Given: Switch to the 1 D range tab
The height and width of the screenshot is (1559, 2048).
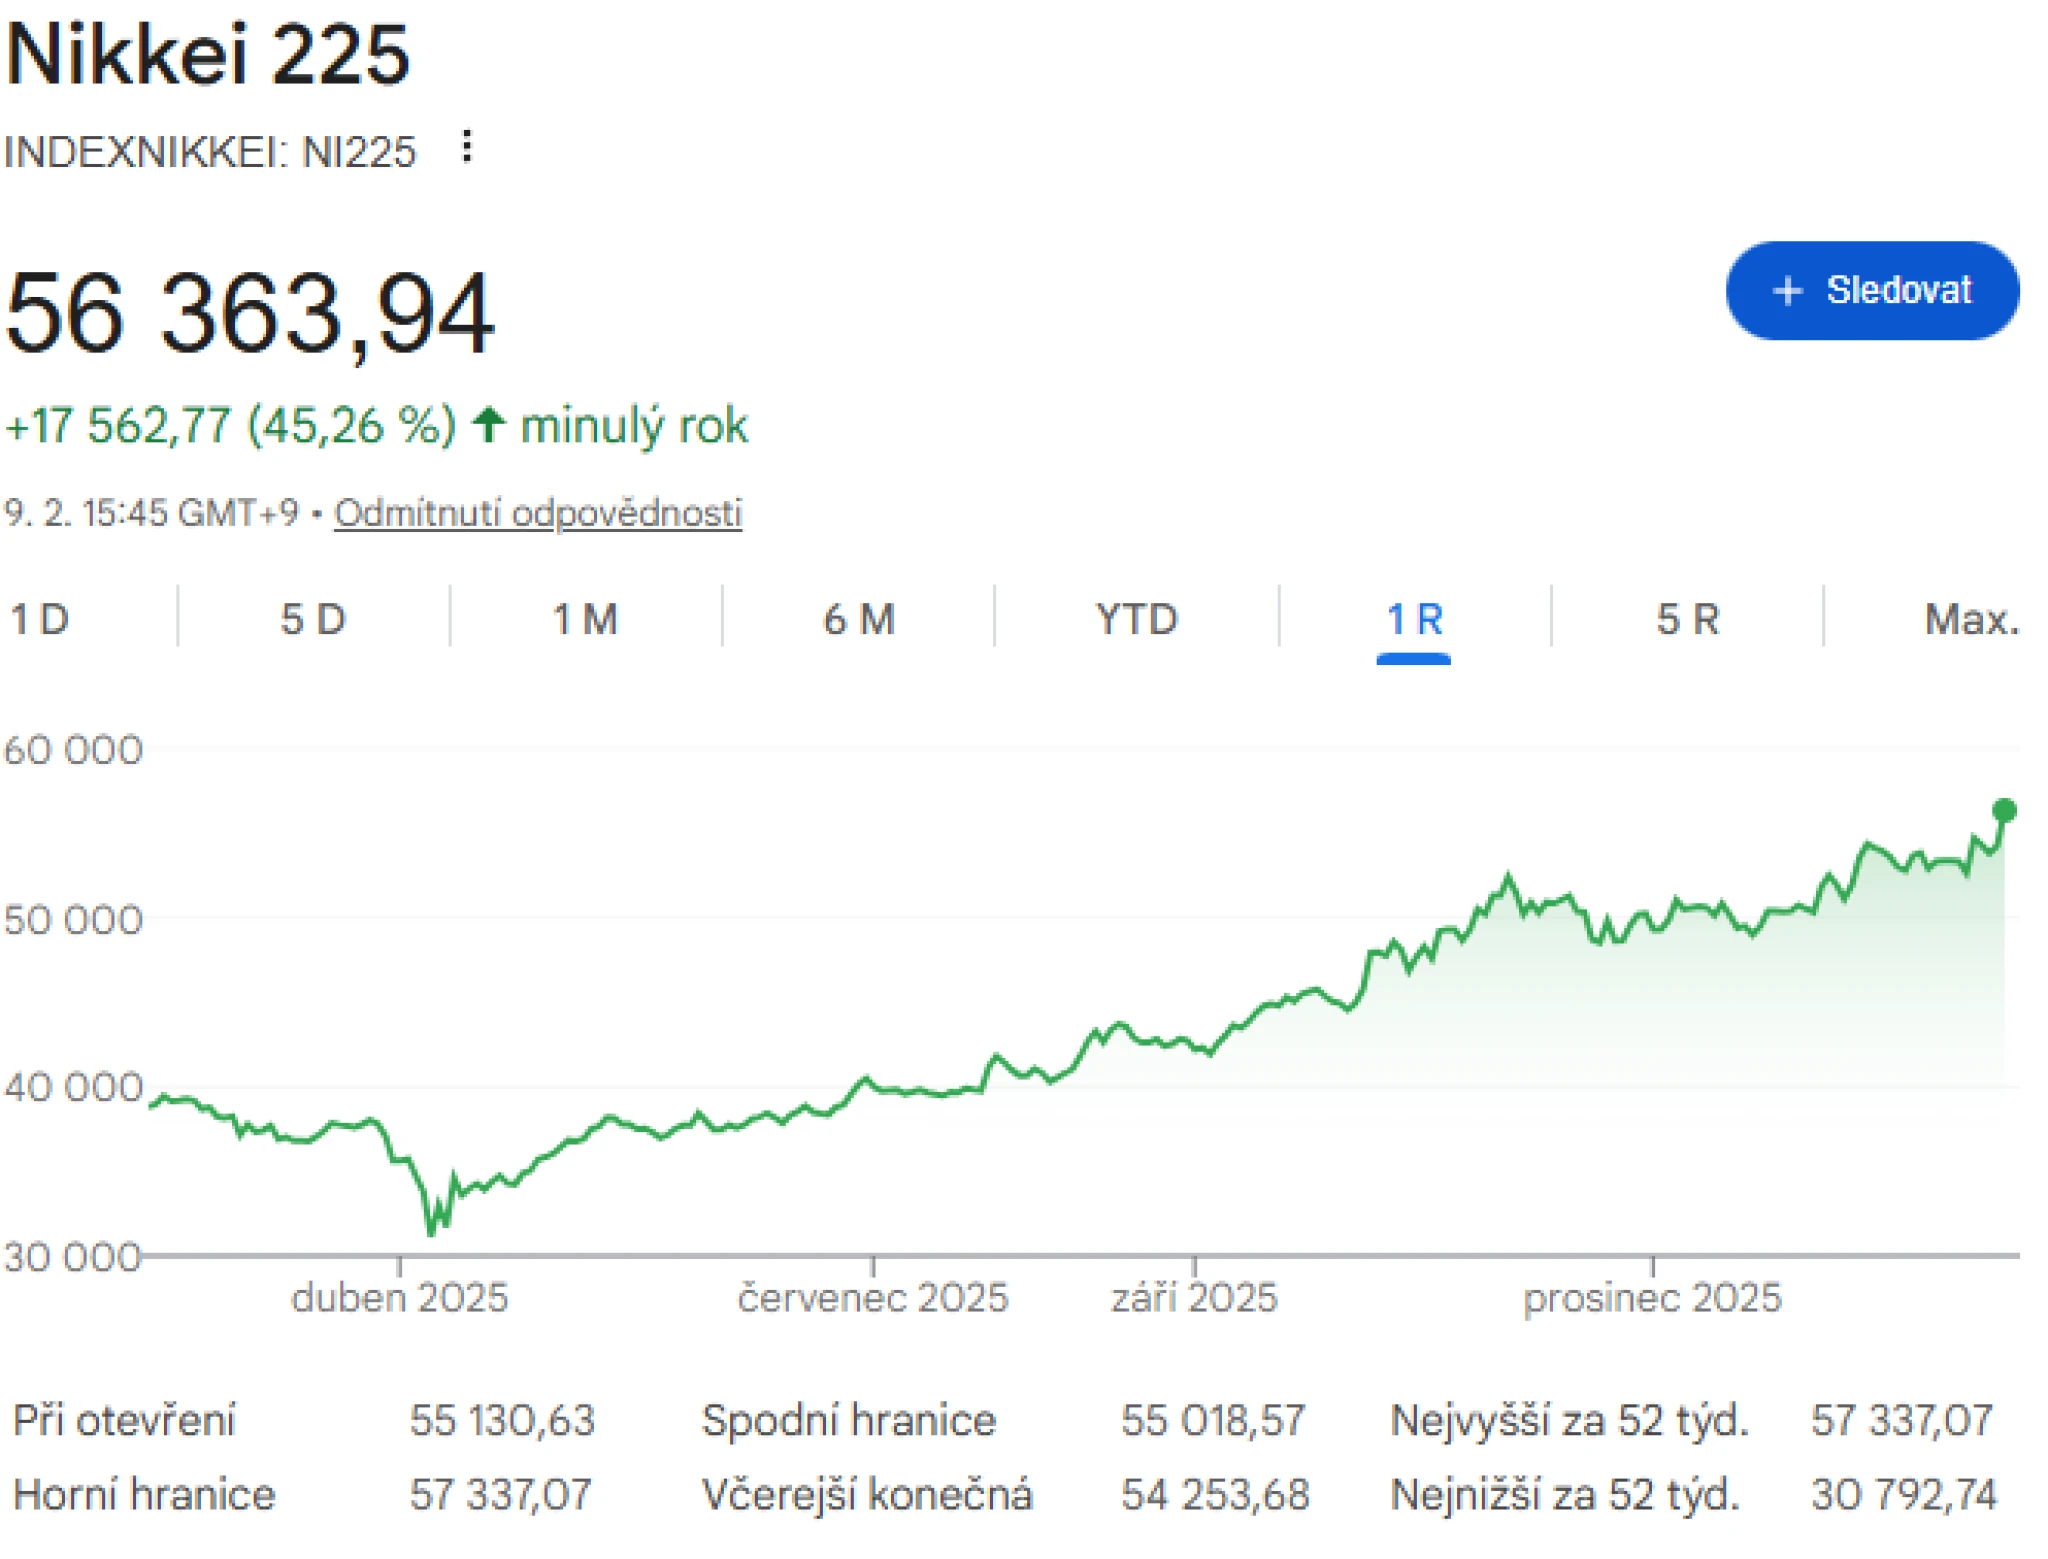Looking at the screenshot, I should tap(40, 619).
